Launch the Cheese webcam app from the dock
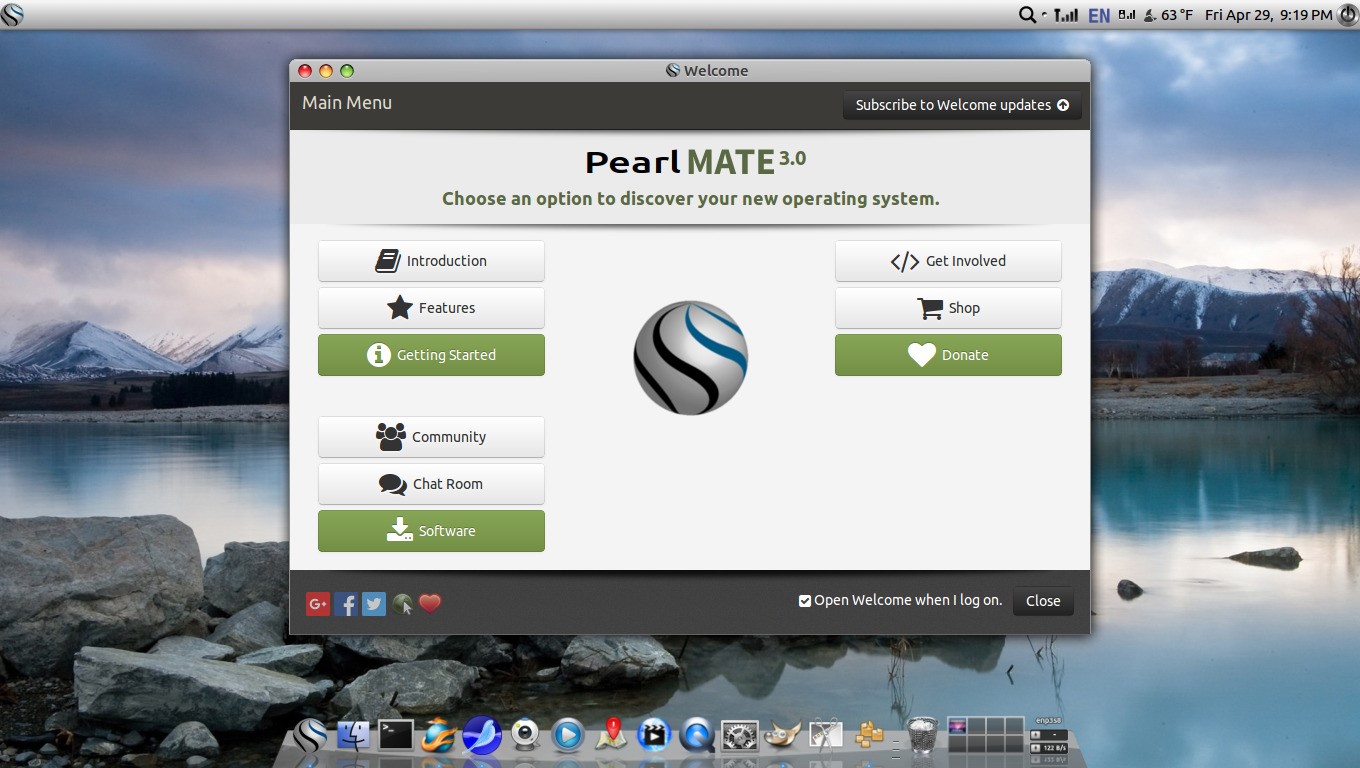 click(x=525, y=735)
